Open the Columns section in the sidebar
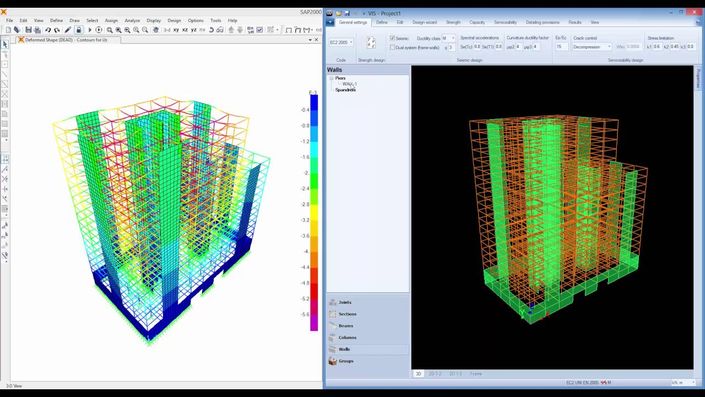This screenshot has height=397, width=705. pos(347,338)
